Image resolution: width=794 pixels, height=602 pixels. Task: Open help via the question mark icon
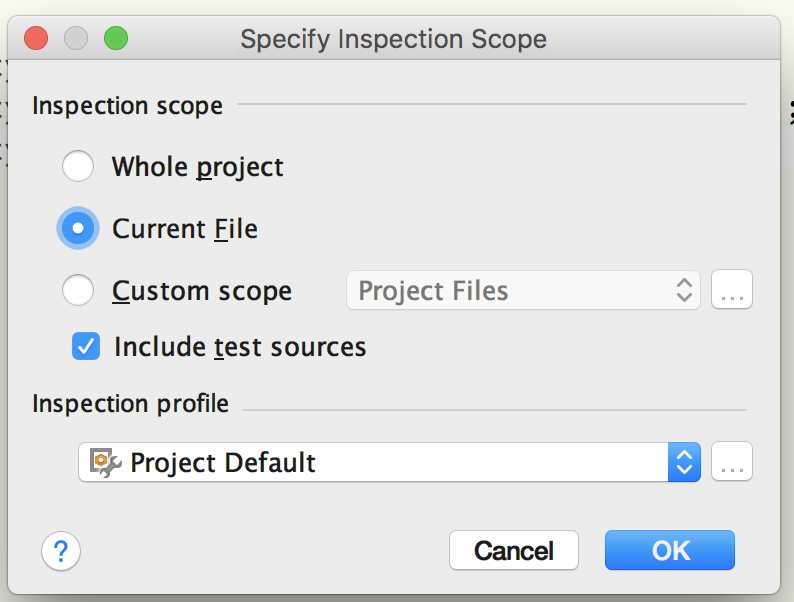click(x=61, y=551)
